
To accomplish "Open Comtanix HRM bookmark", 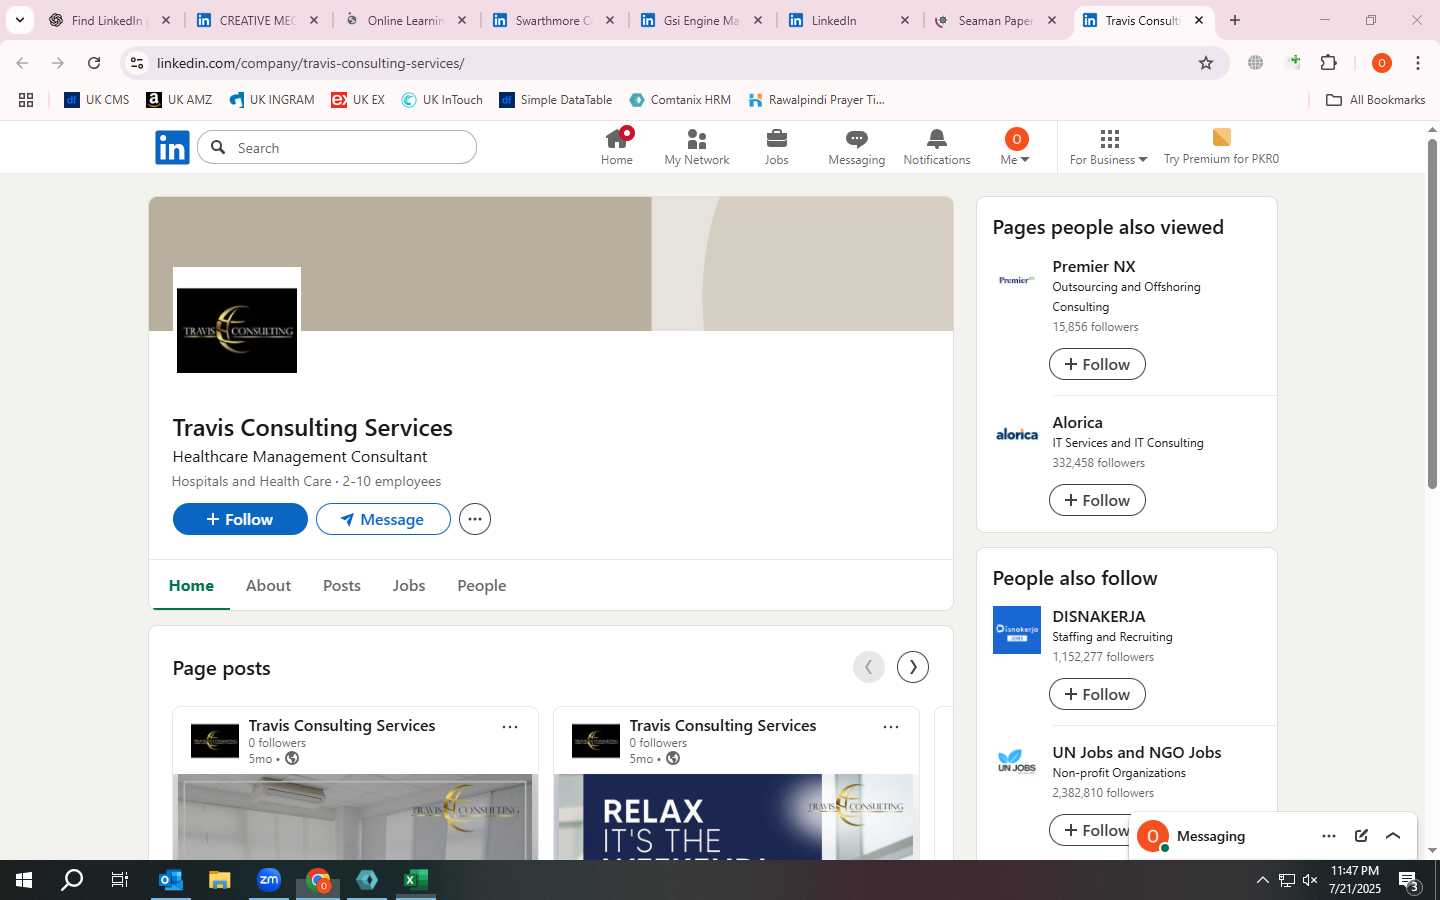I will (x=680, y=100).
